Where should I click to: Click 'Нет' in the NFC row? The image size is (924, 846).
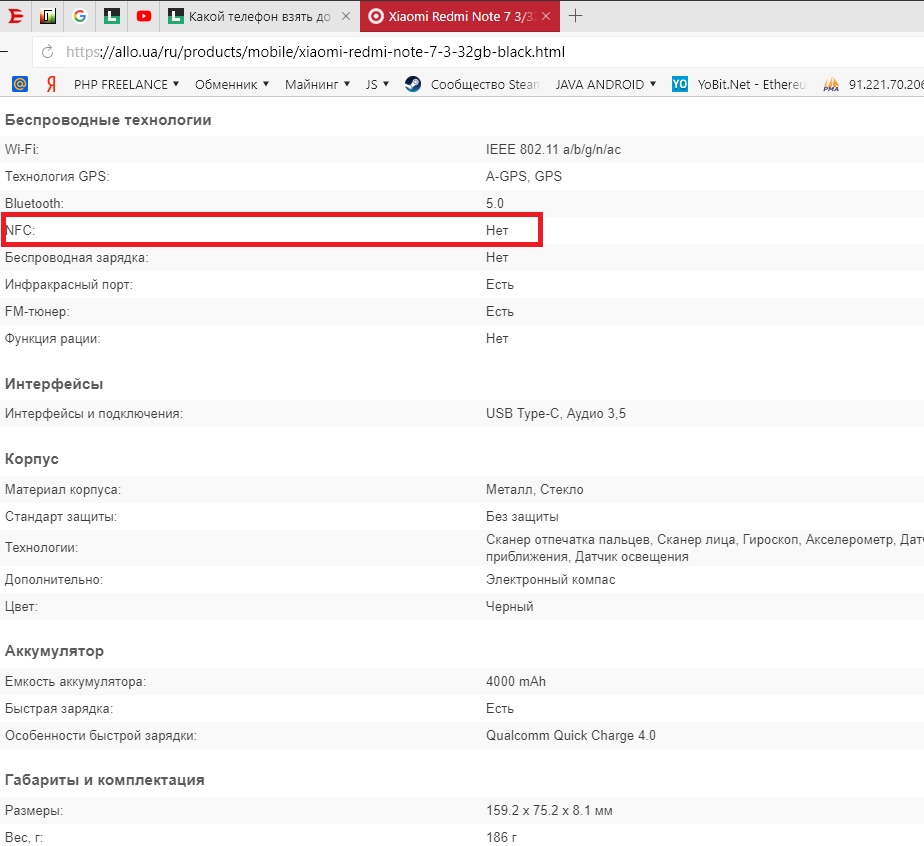click(497, 230)
